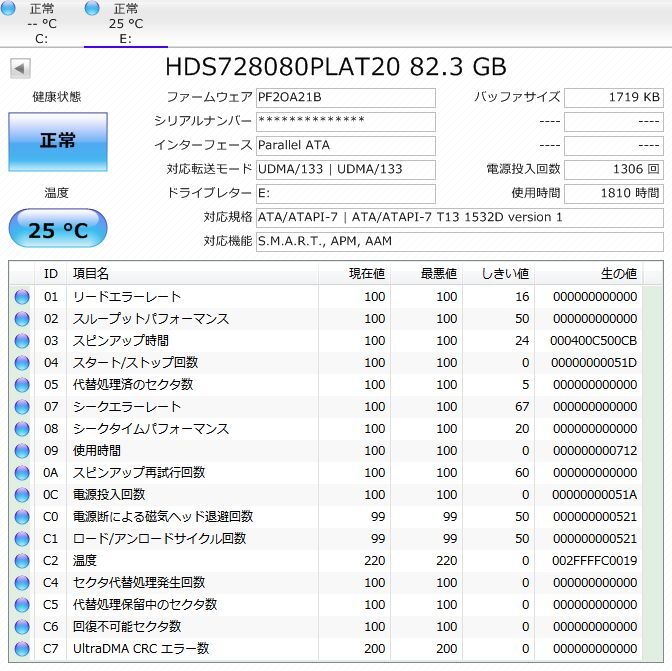Click status icon for 電源投入回数 row
The width and height of the screenshot is (672, 671).
pos(22,495)
